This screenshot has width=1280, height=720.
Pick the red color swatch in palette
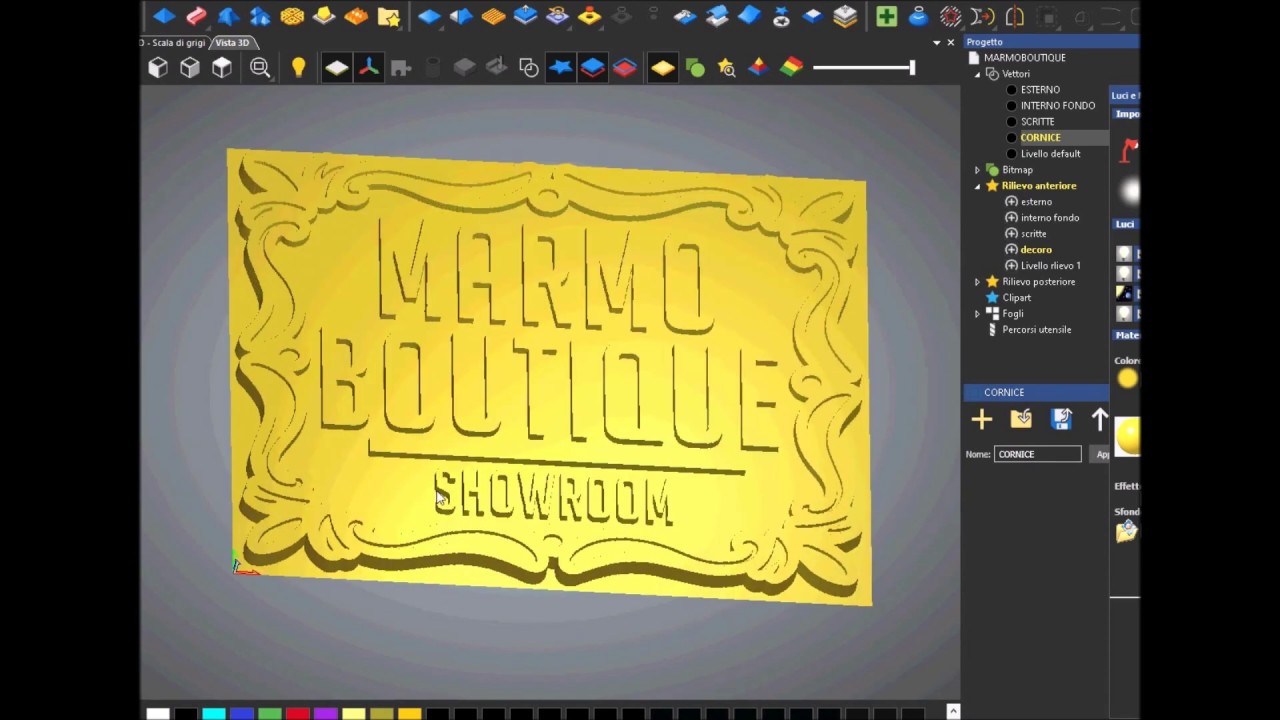click(x=297, y=713)
